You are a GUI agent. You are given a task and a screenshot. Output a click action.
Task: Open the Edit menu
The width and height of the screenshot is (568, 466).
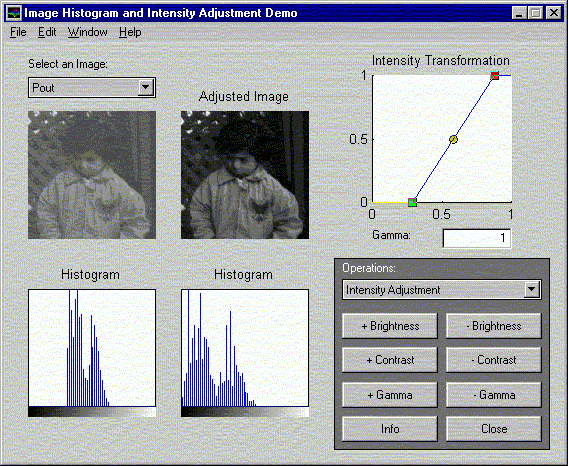[47, 32]
